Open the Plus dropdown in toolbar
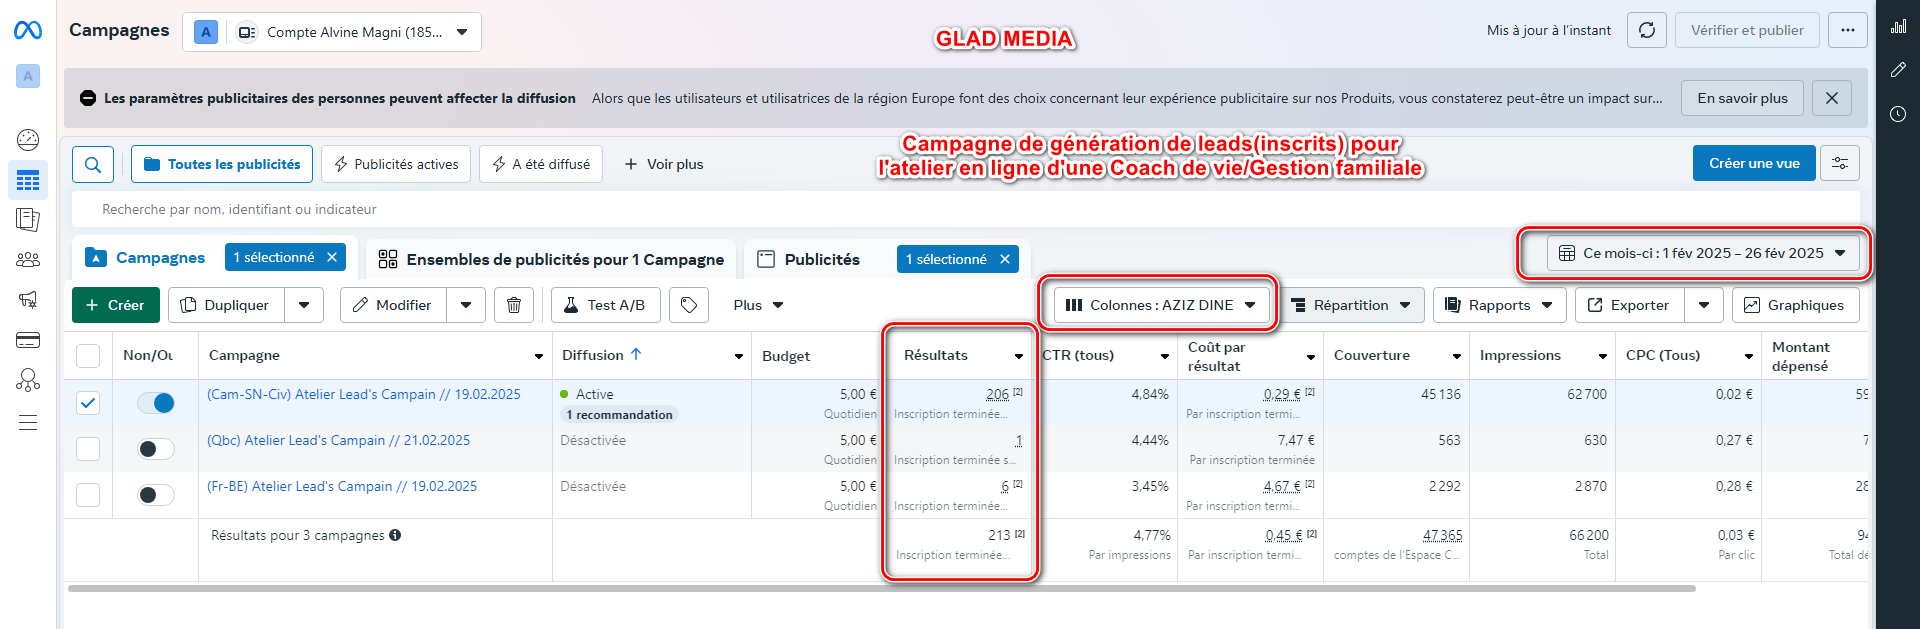1920x629 pixels. (x=758, y=305)
